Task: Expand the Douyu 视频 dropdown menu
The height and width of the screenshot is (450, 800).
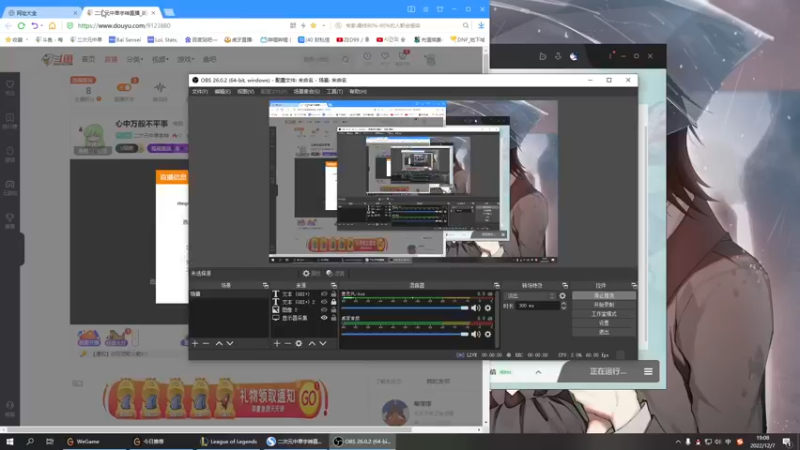Action: tap(160, 60)
